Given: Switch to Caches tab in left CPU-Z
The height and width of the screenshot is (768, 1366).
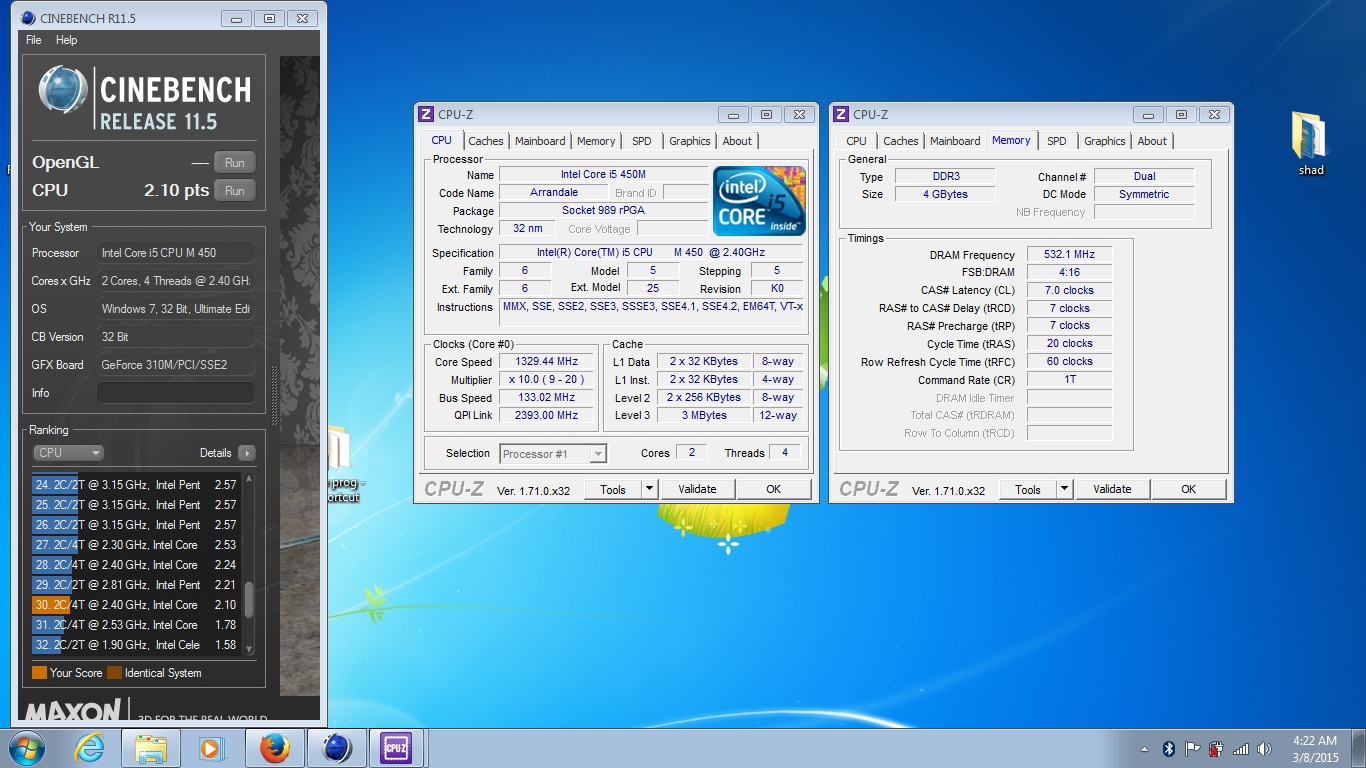Looking at the screenshot, I should pyautogui.click(x=486, y=141).
